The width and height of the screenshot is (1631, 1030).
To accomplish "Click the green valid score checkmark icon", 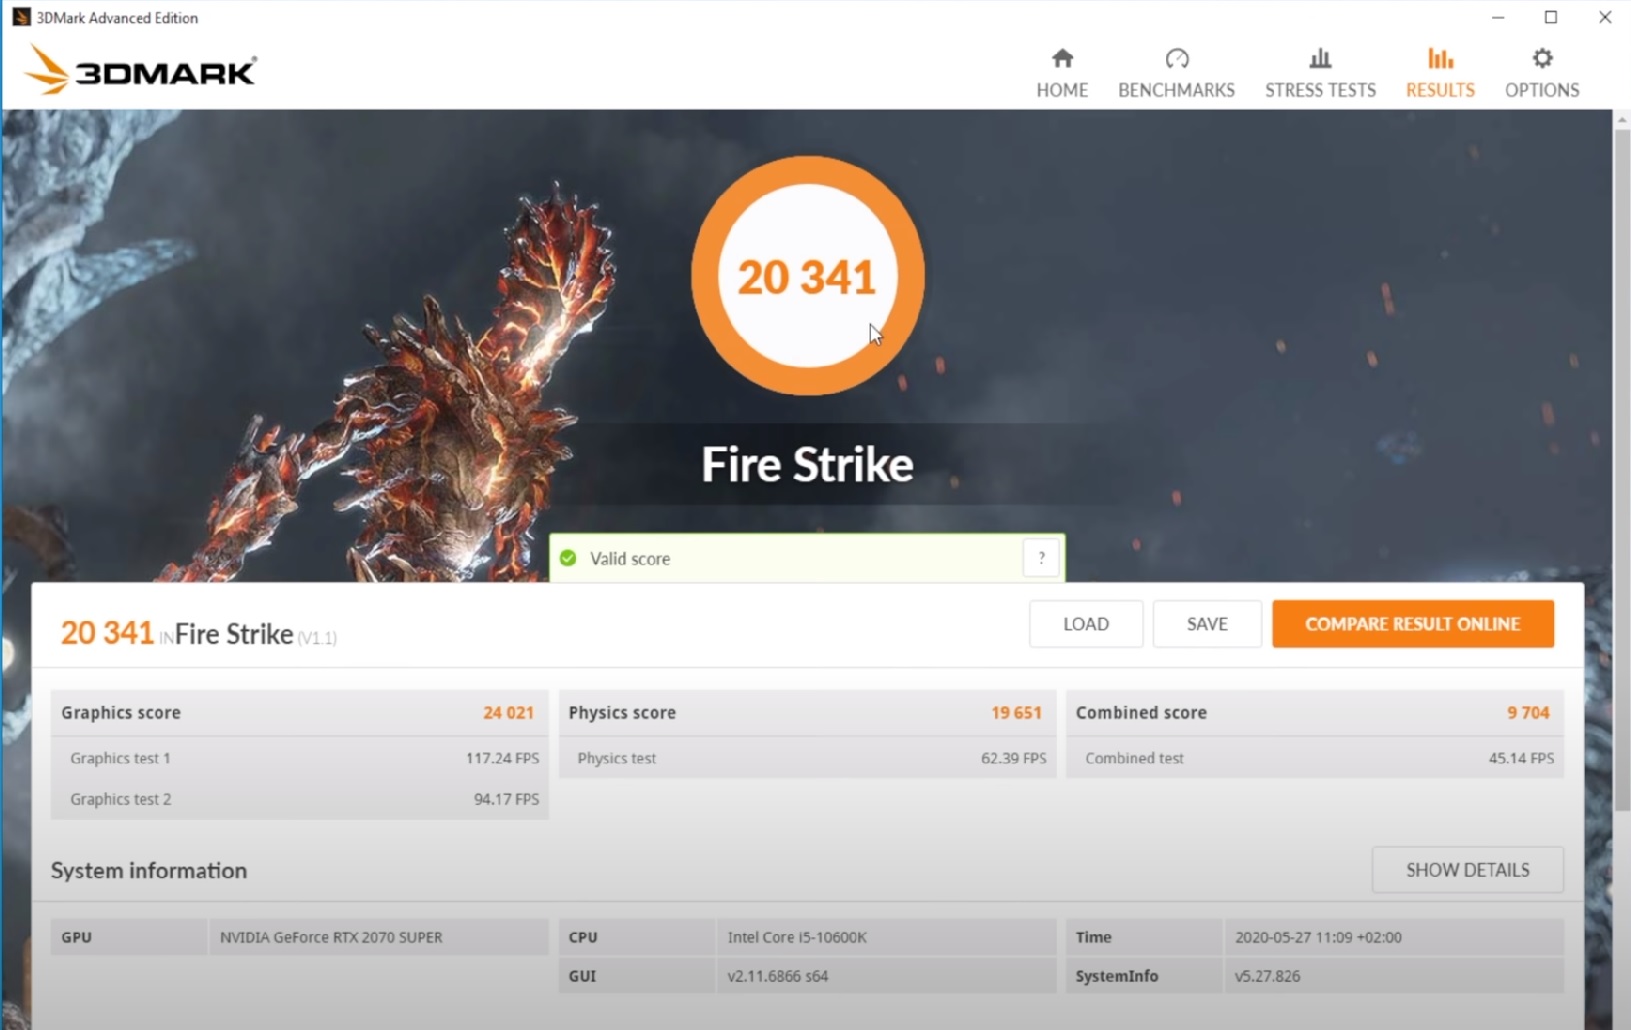I will [568, 558].
